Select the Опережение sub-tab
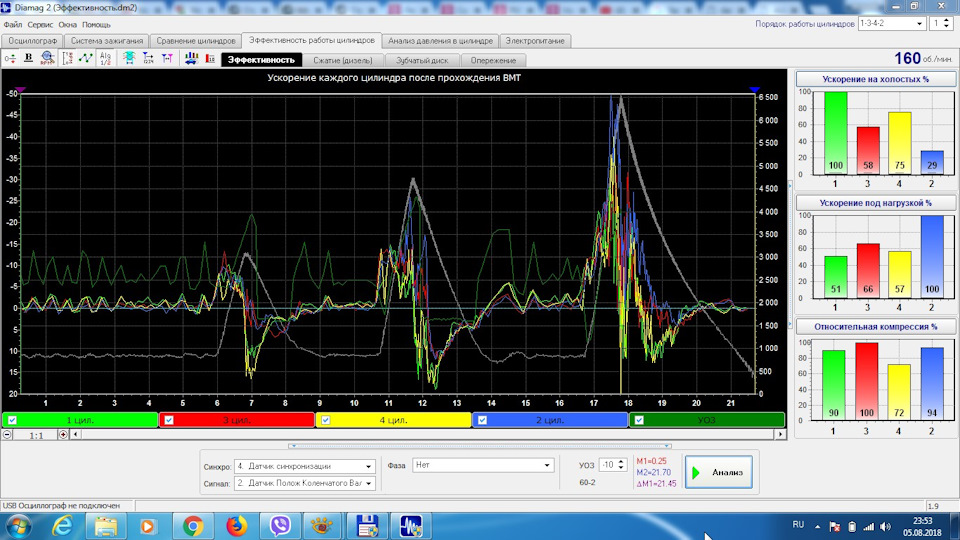The image size is (960, 540). tap(493, 60)
